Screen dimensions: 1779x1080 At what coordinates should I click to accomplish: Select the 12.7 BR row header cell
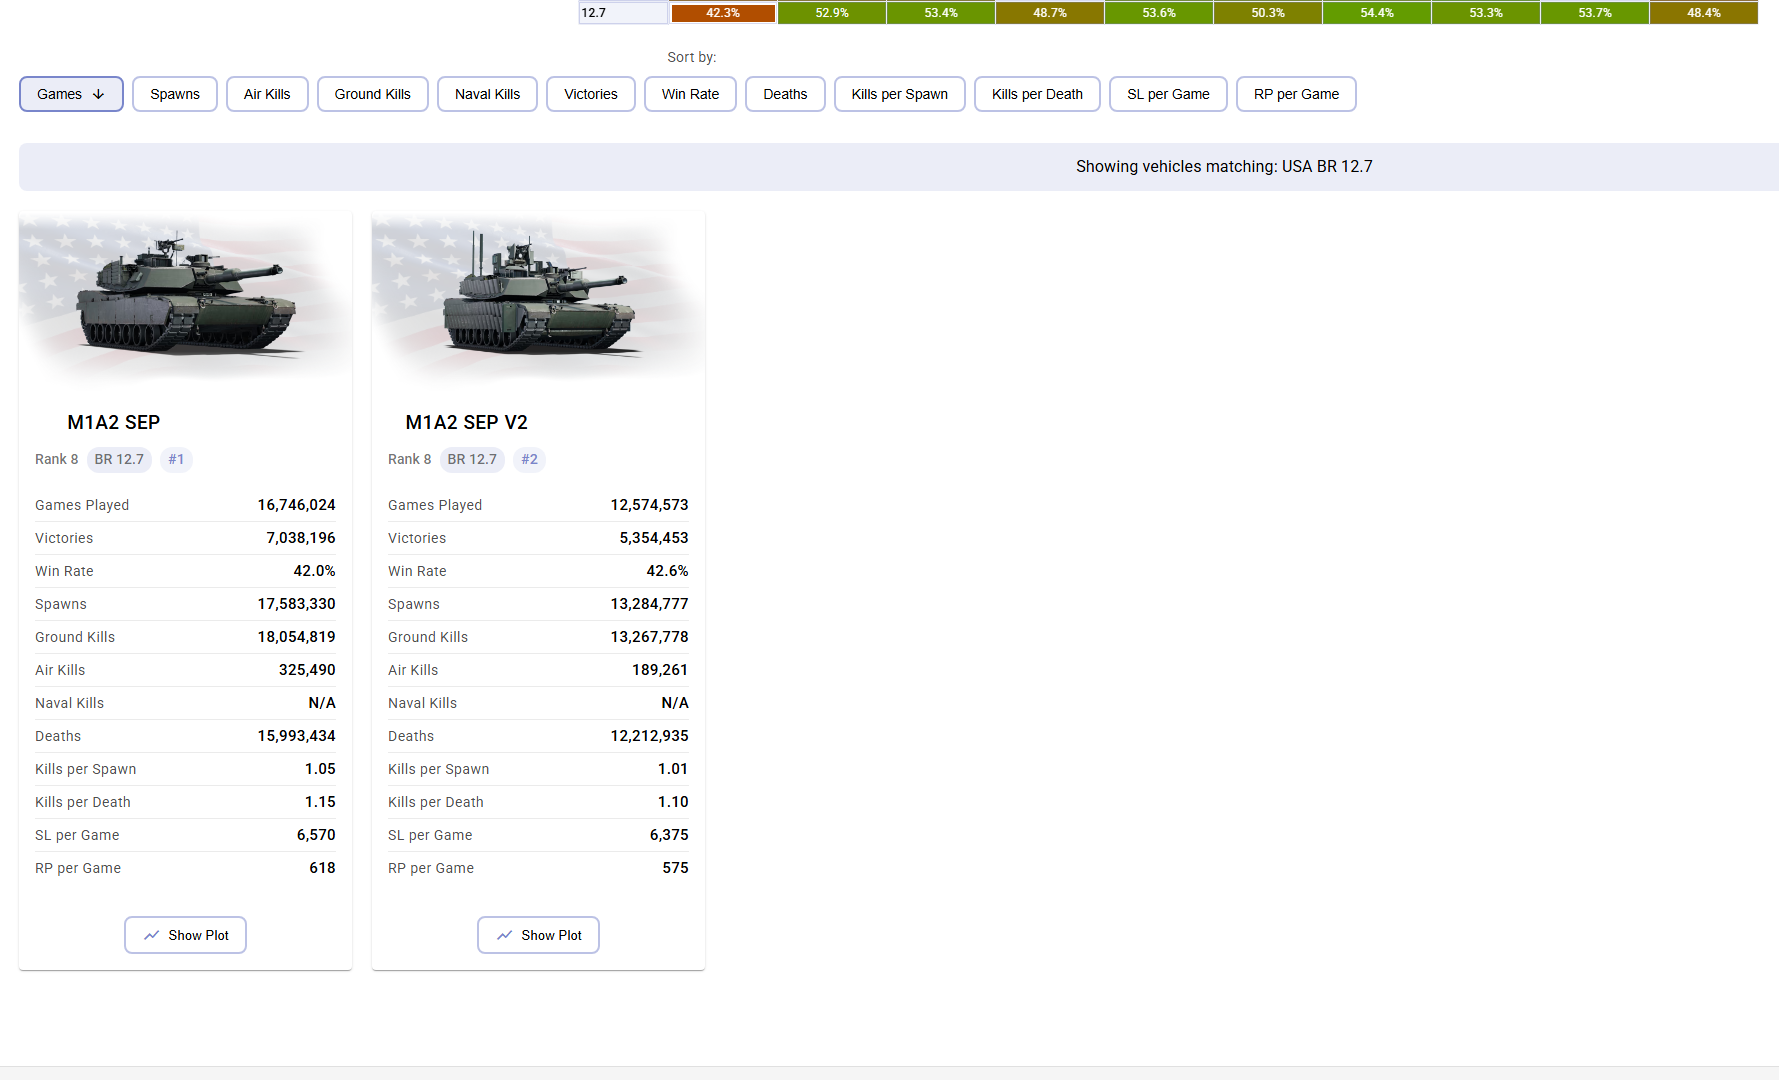[623, 13]
